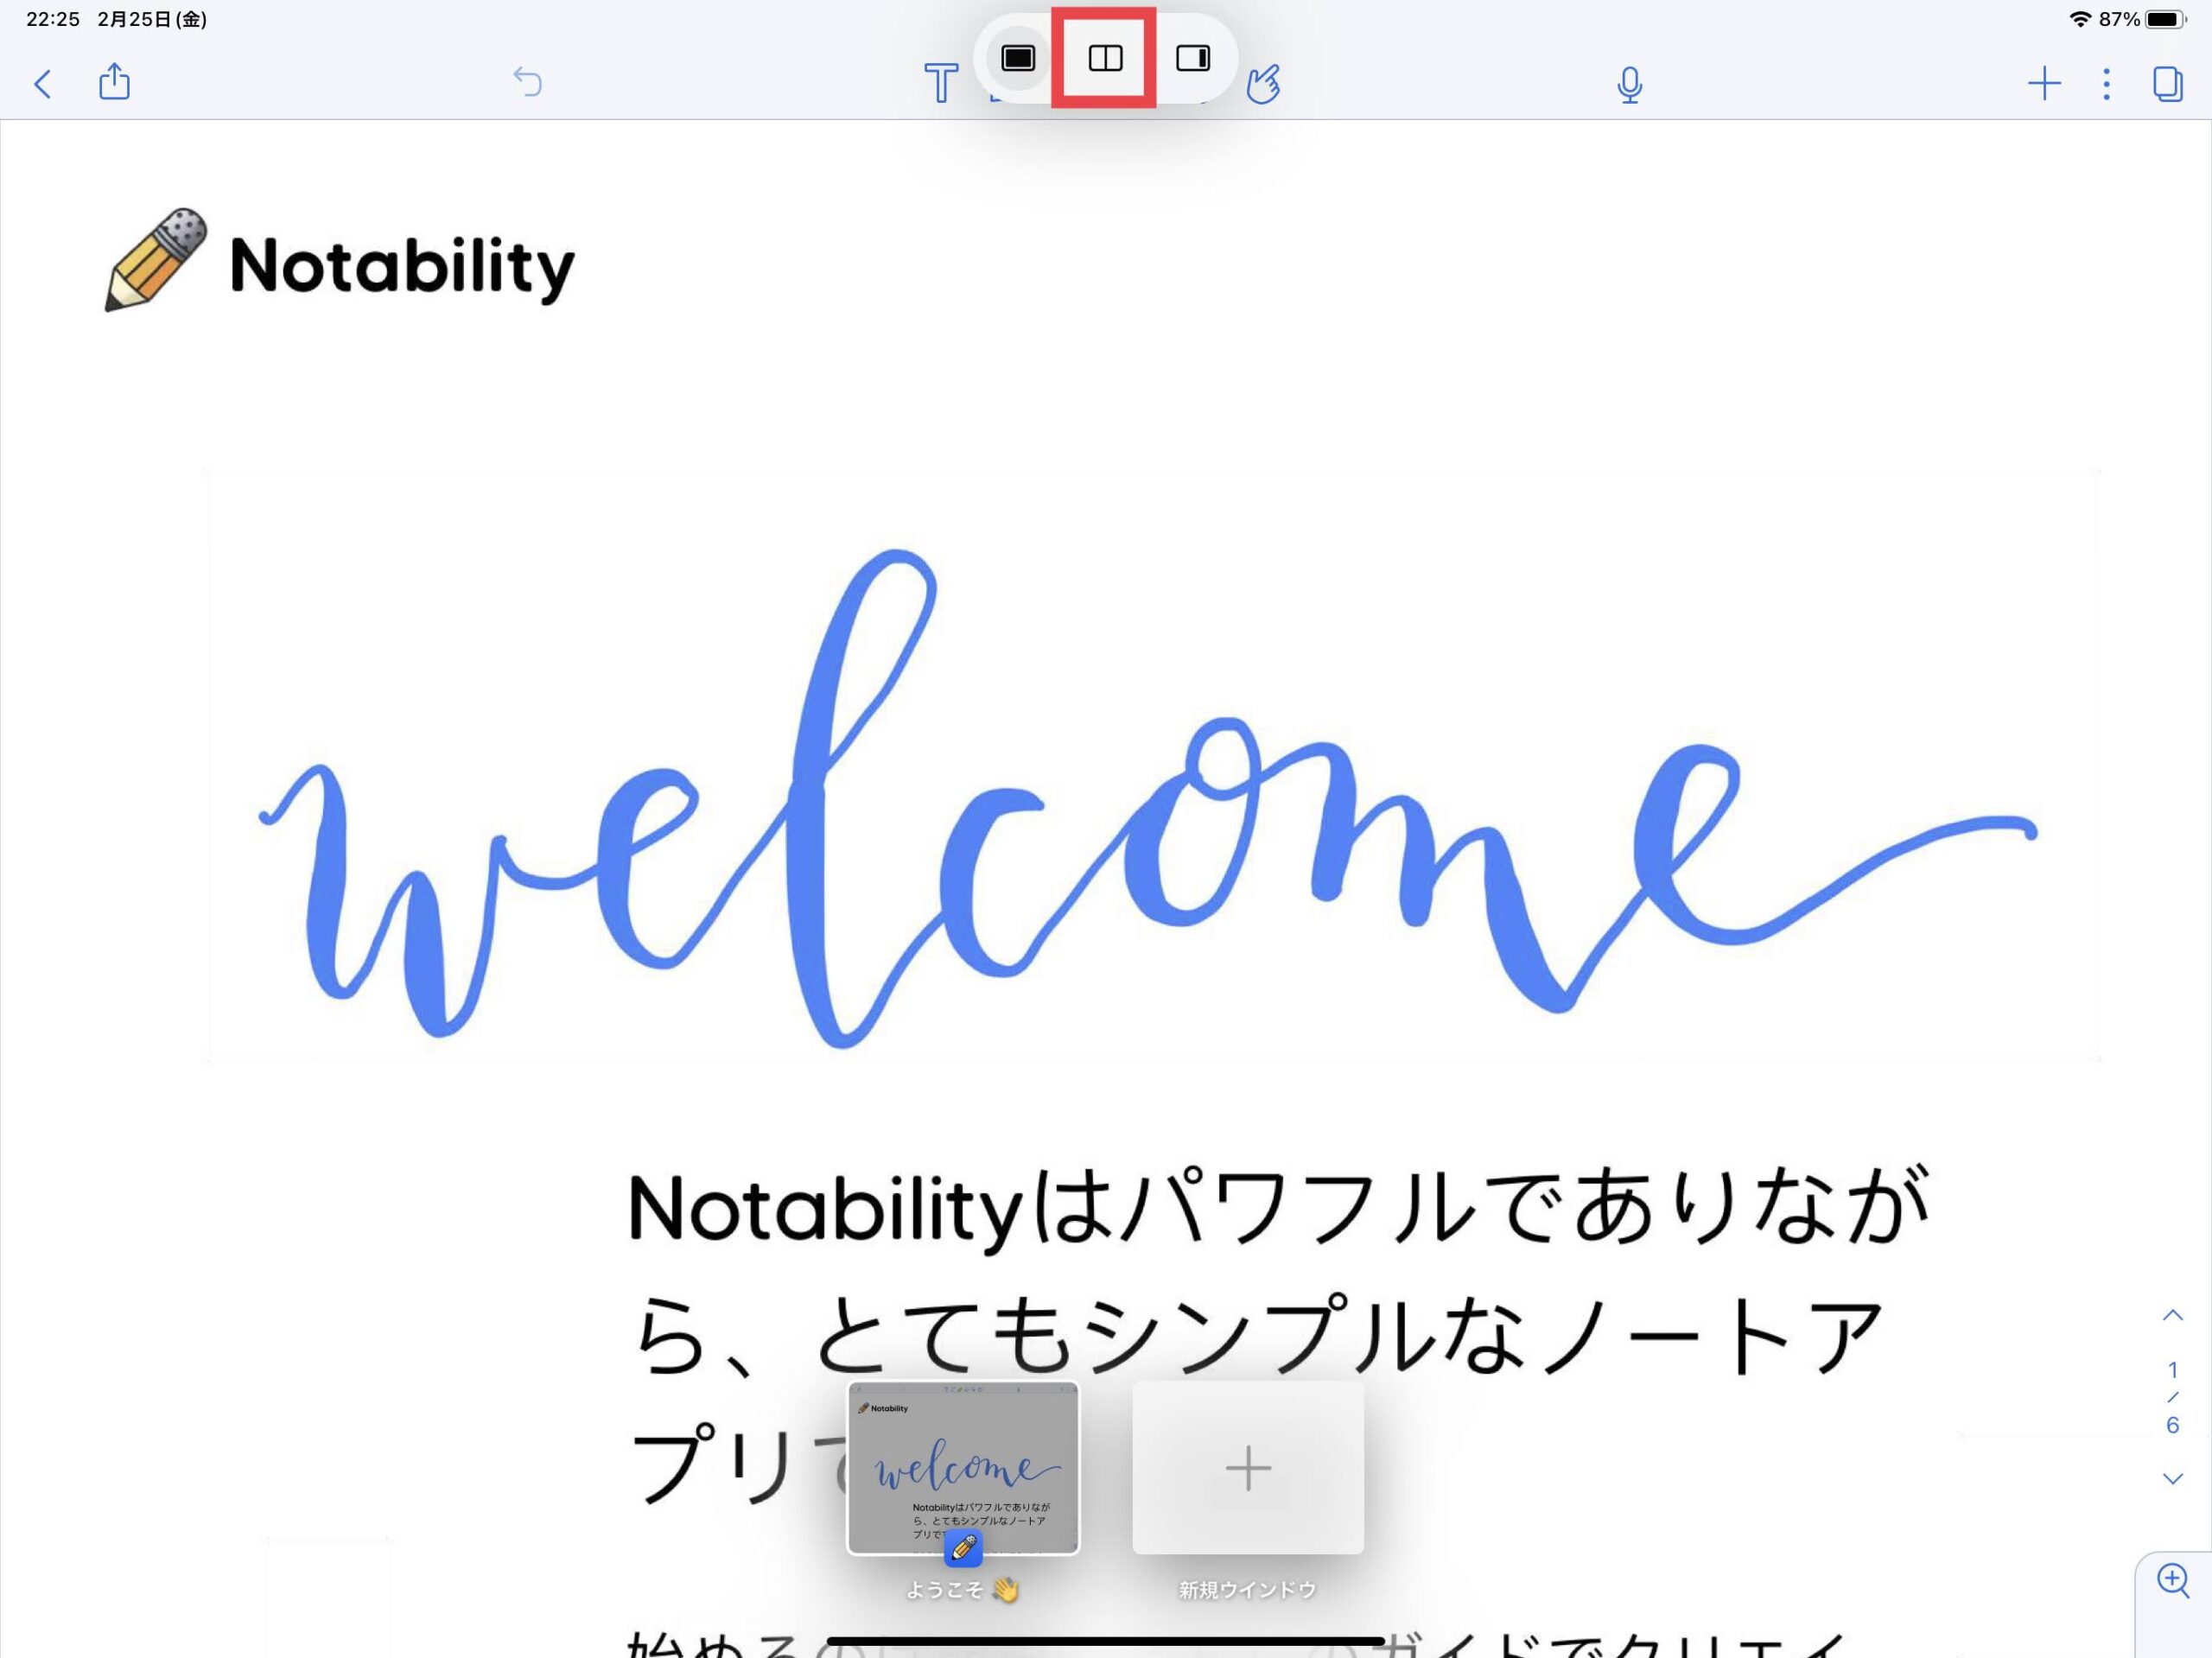This screenshot has width=2212, height=1658.
Task: Open the three-dot more options menu
Action: pos(2106,83)
